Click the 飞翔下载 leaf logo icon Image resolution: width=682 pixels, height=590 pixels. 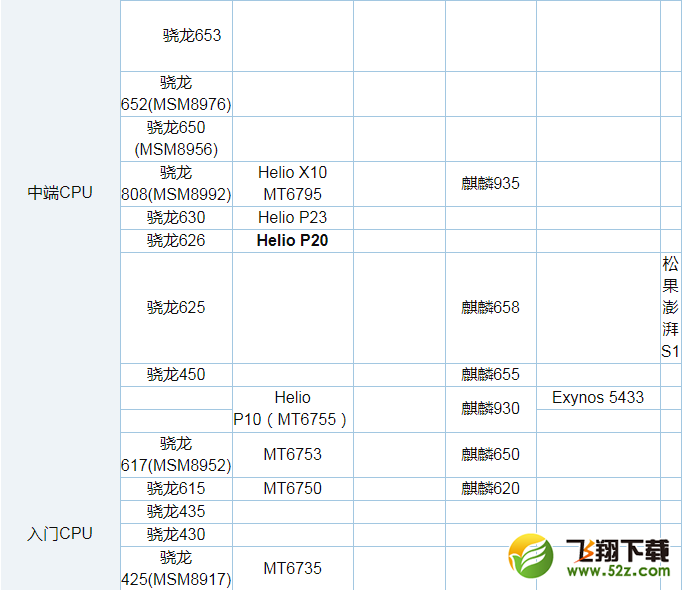[x=530, y=557]
